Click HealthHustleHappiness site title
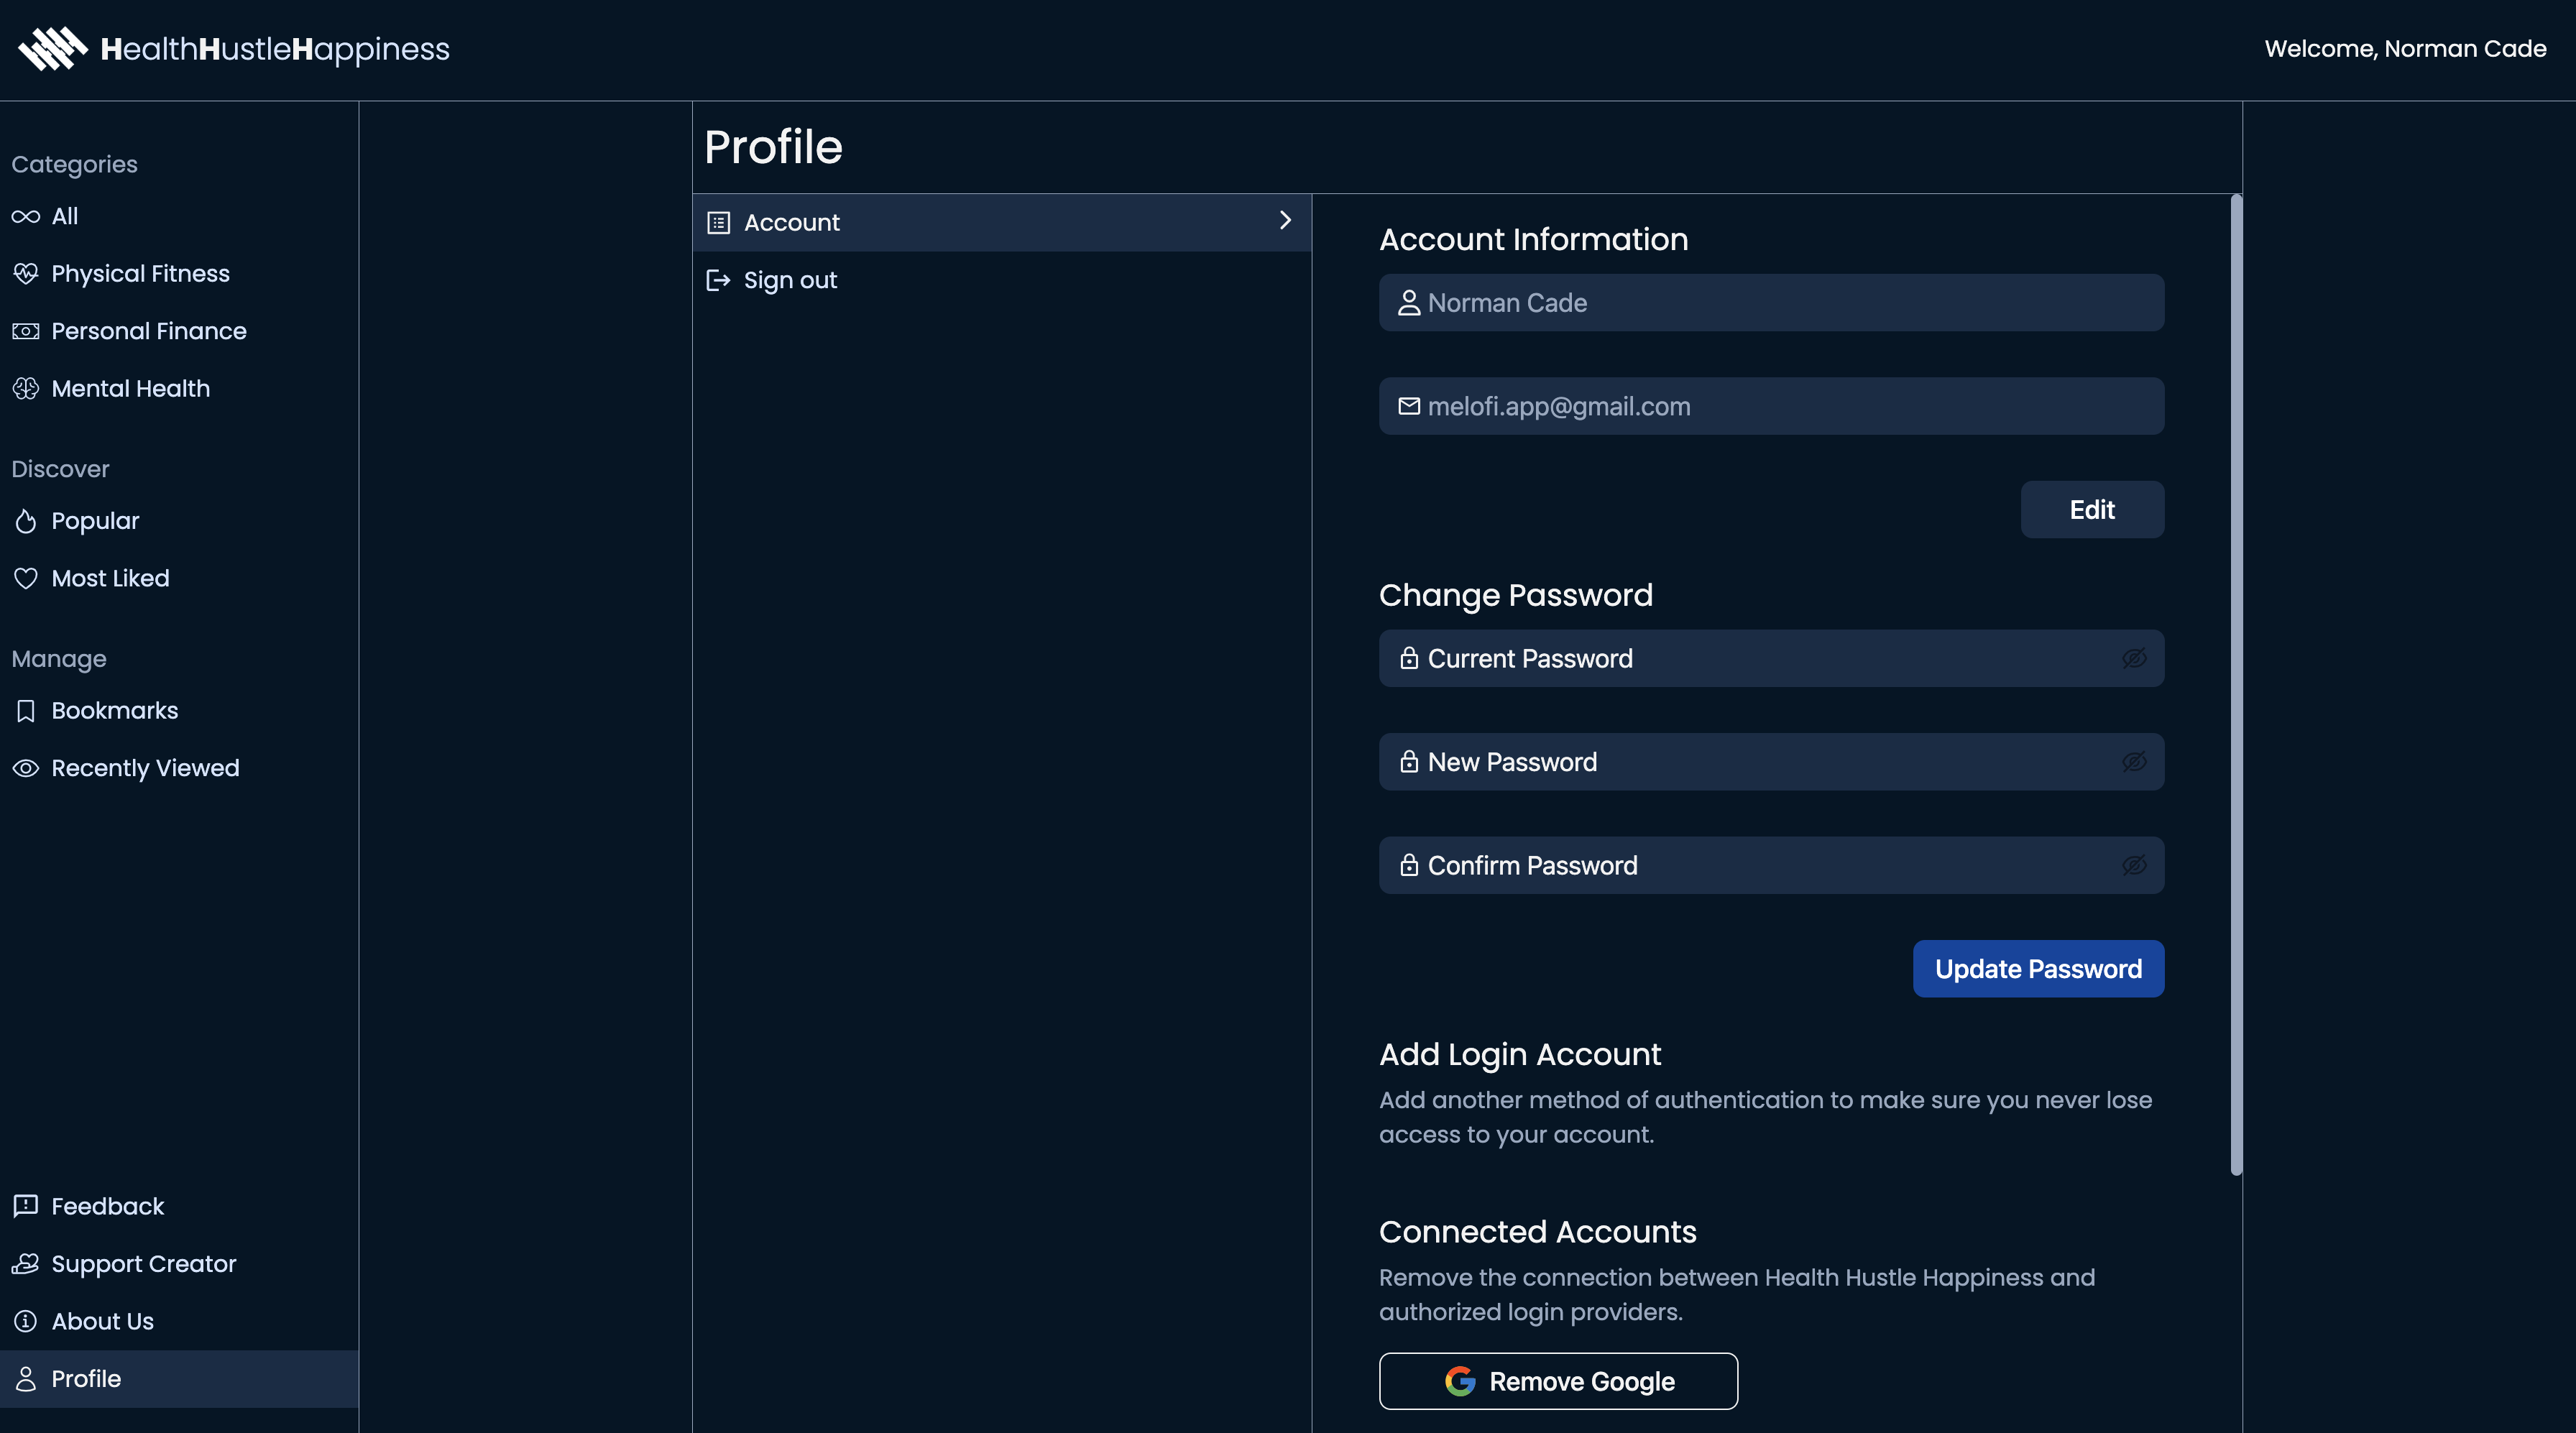 point(275,49)
